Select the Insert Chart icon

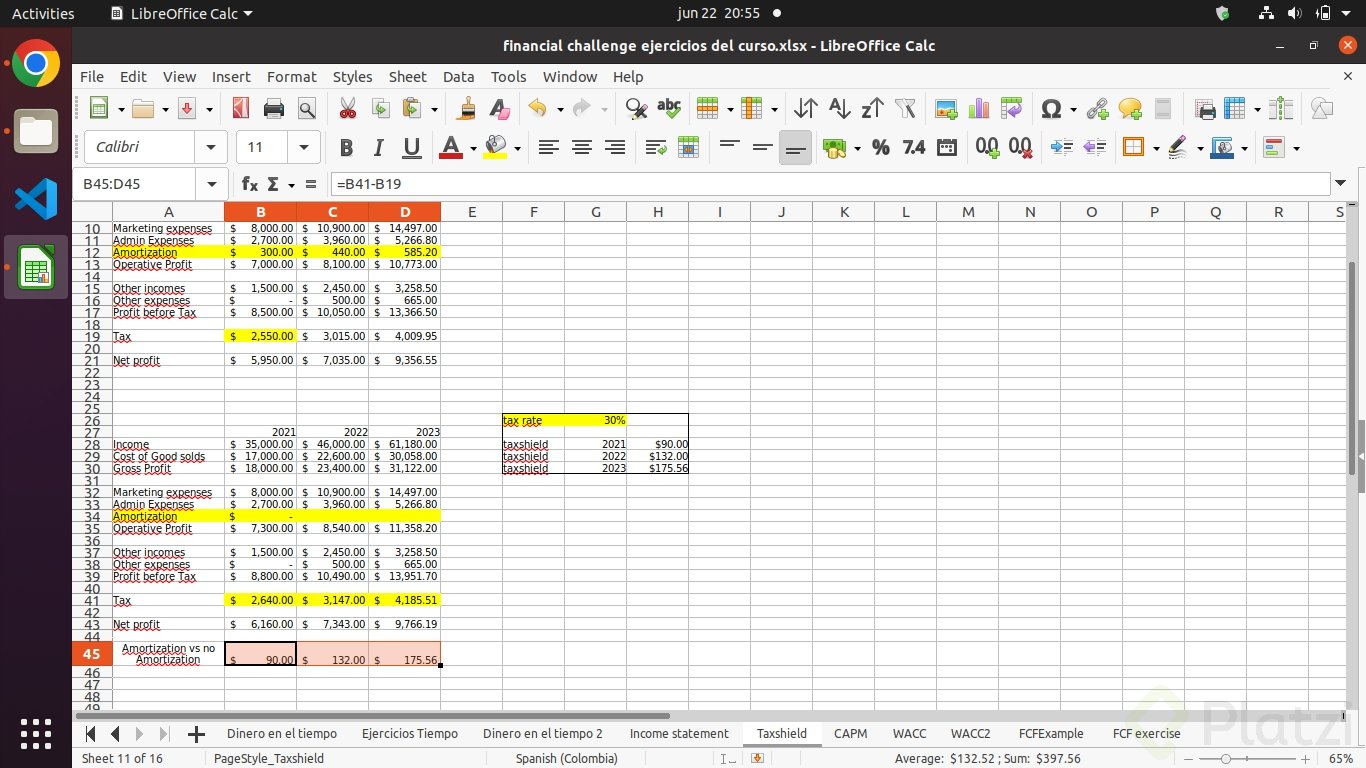pos(978,108)
